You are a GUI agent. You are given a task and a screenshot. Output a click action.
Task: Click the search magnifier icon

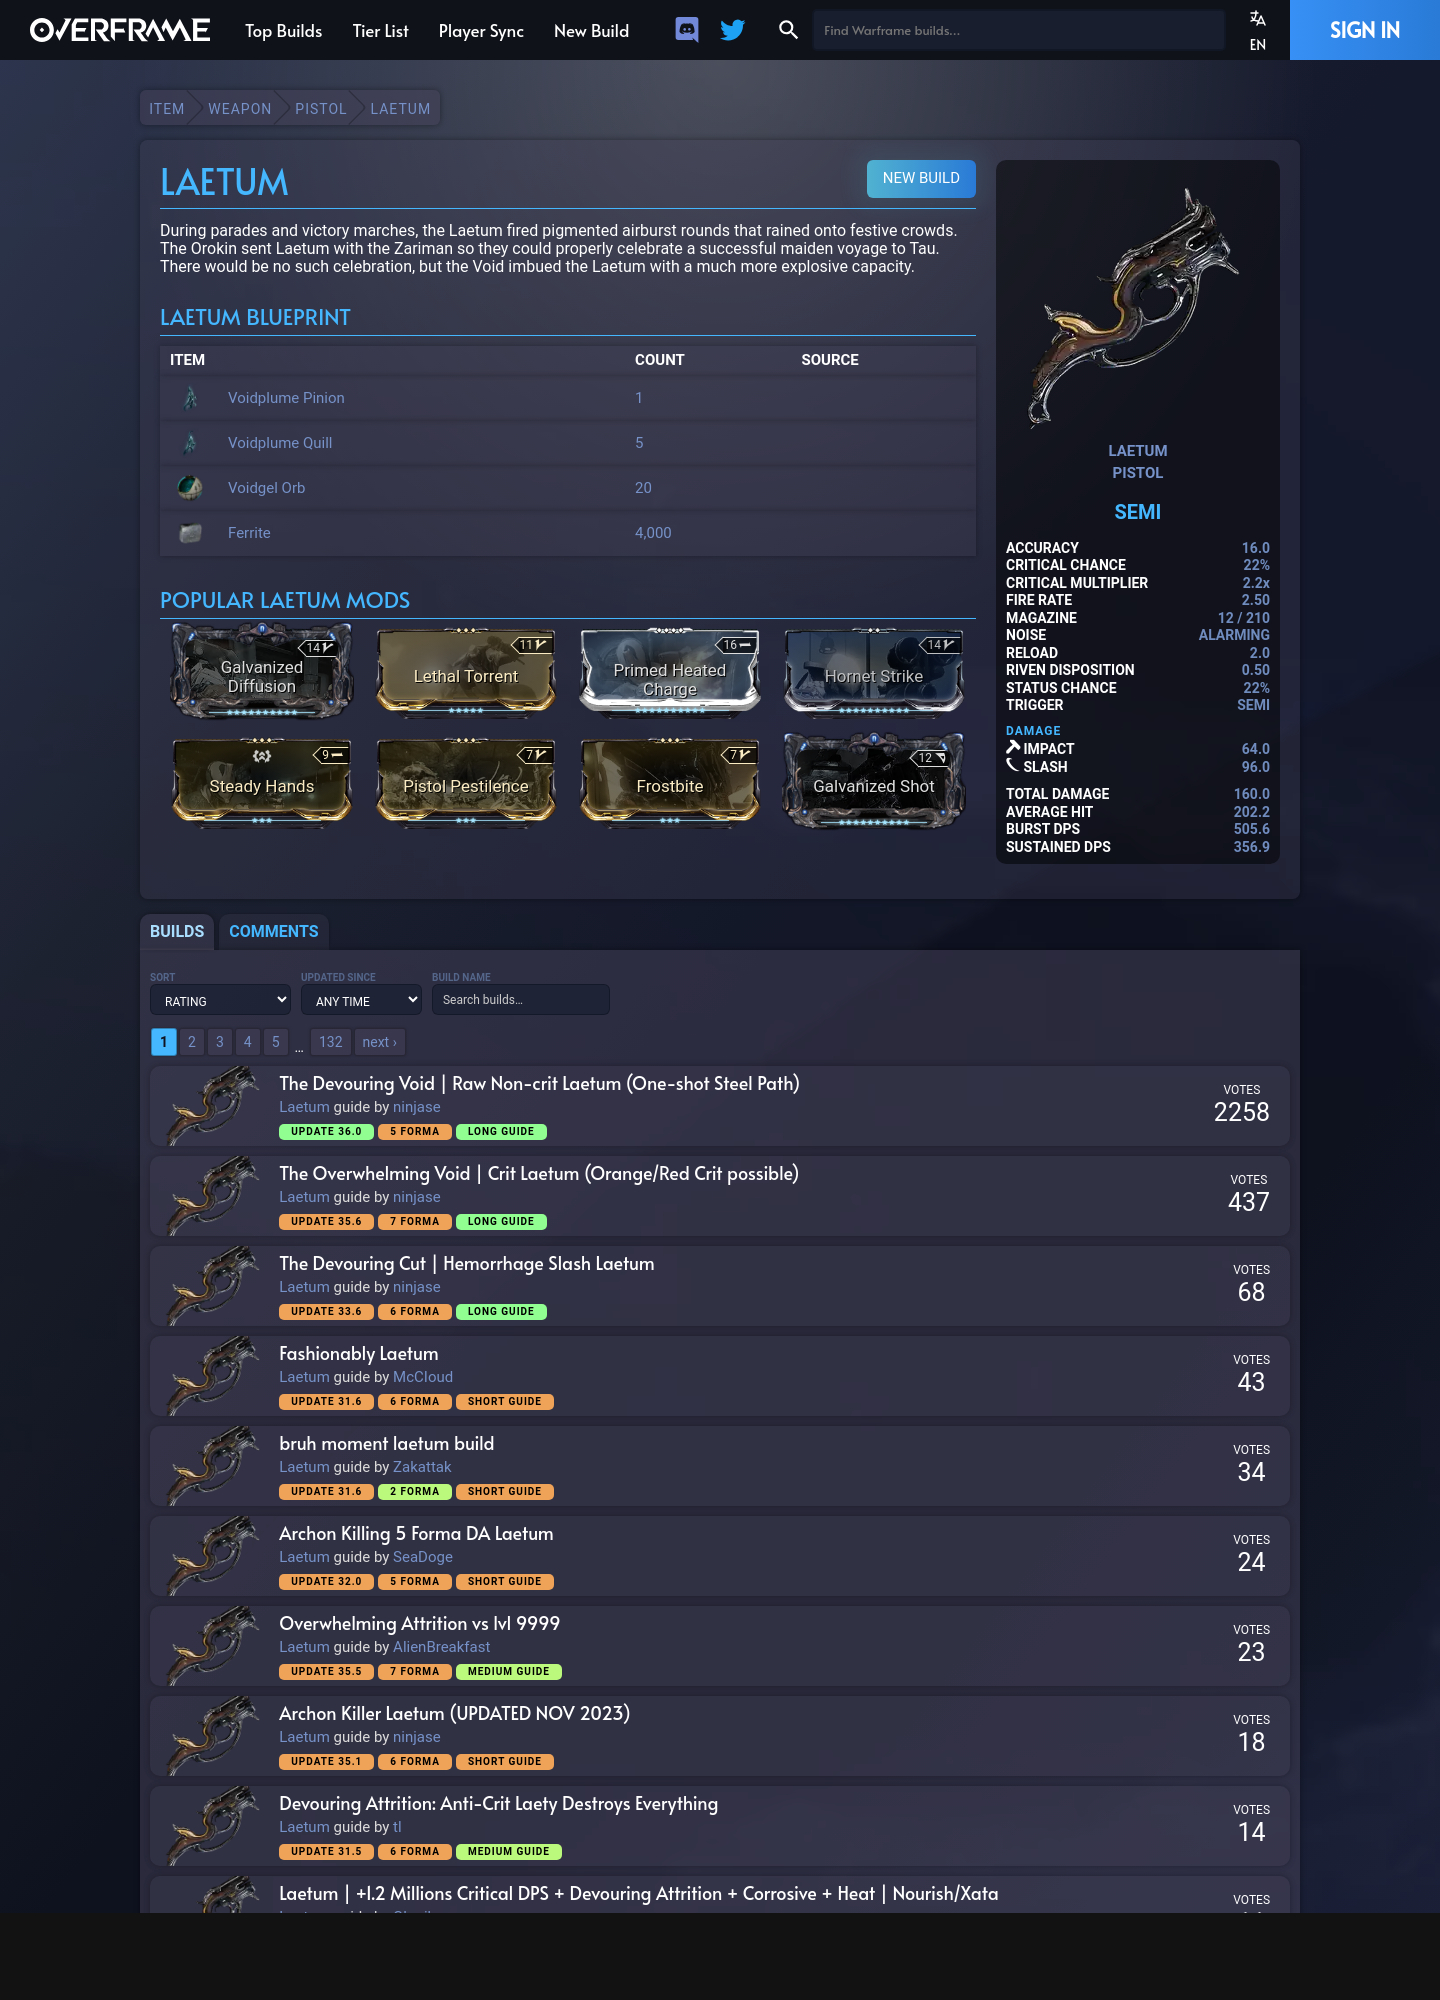[x=788, y=30]
